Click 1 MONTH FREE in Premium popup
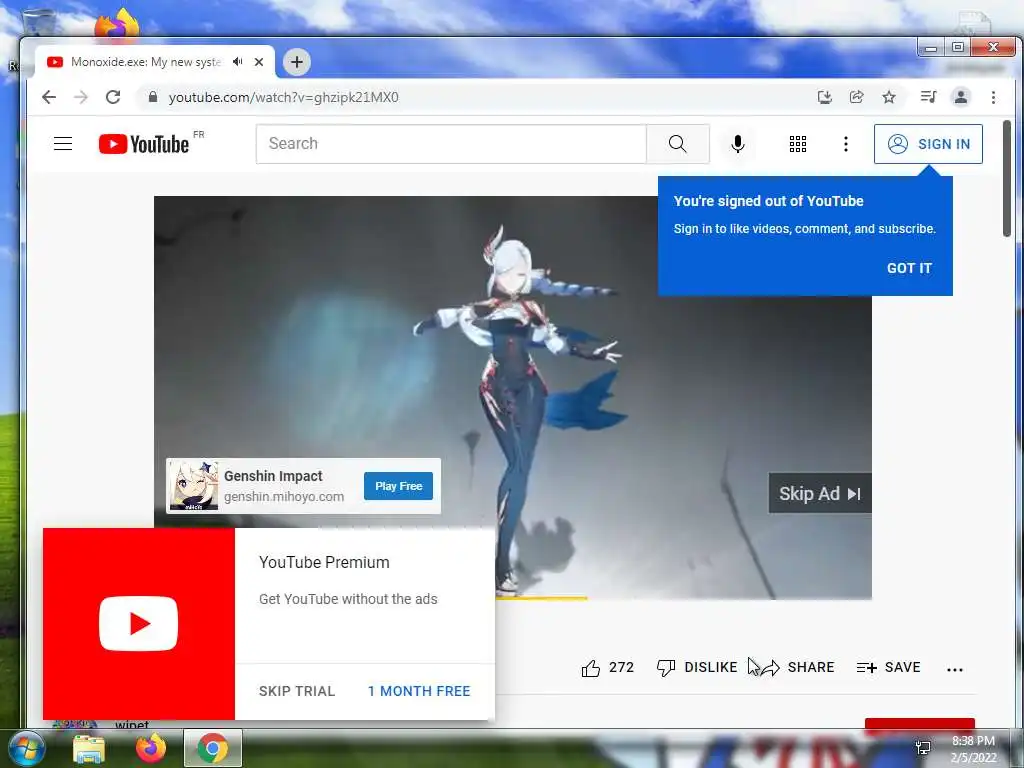 (x=419, y=691)
